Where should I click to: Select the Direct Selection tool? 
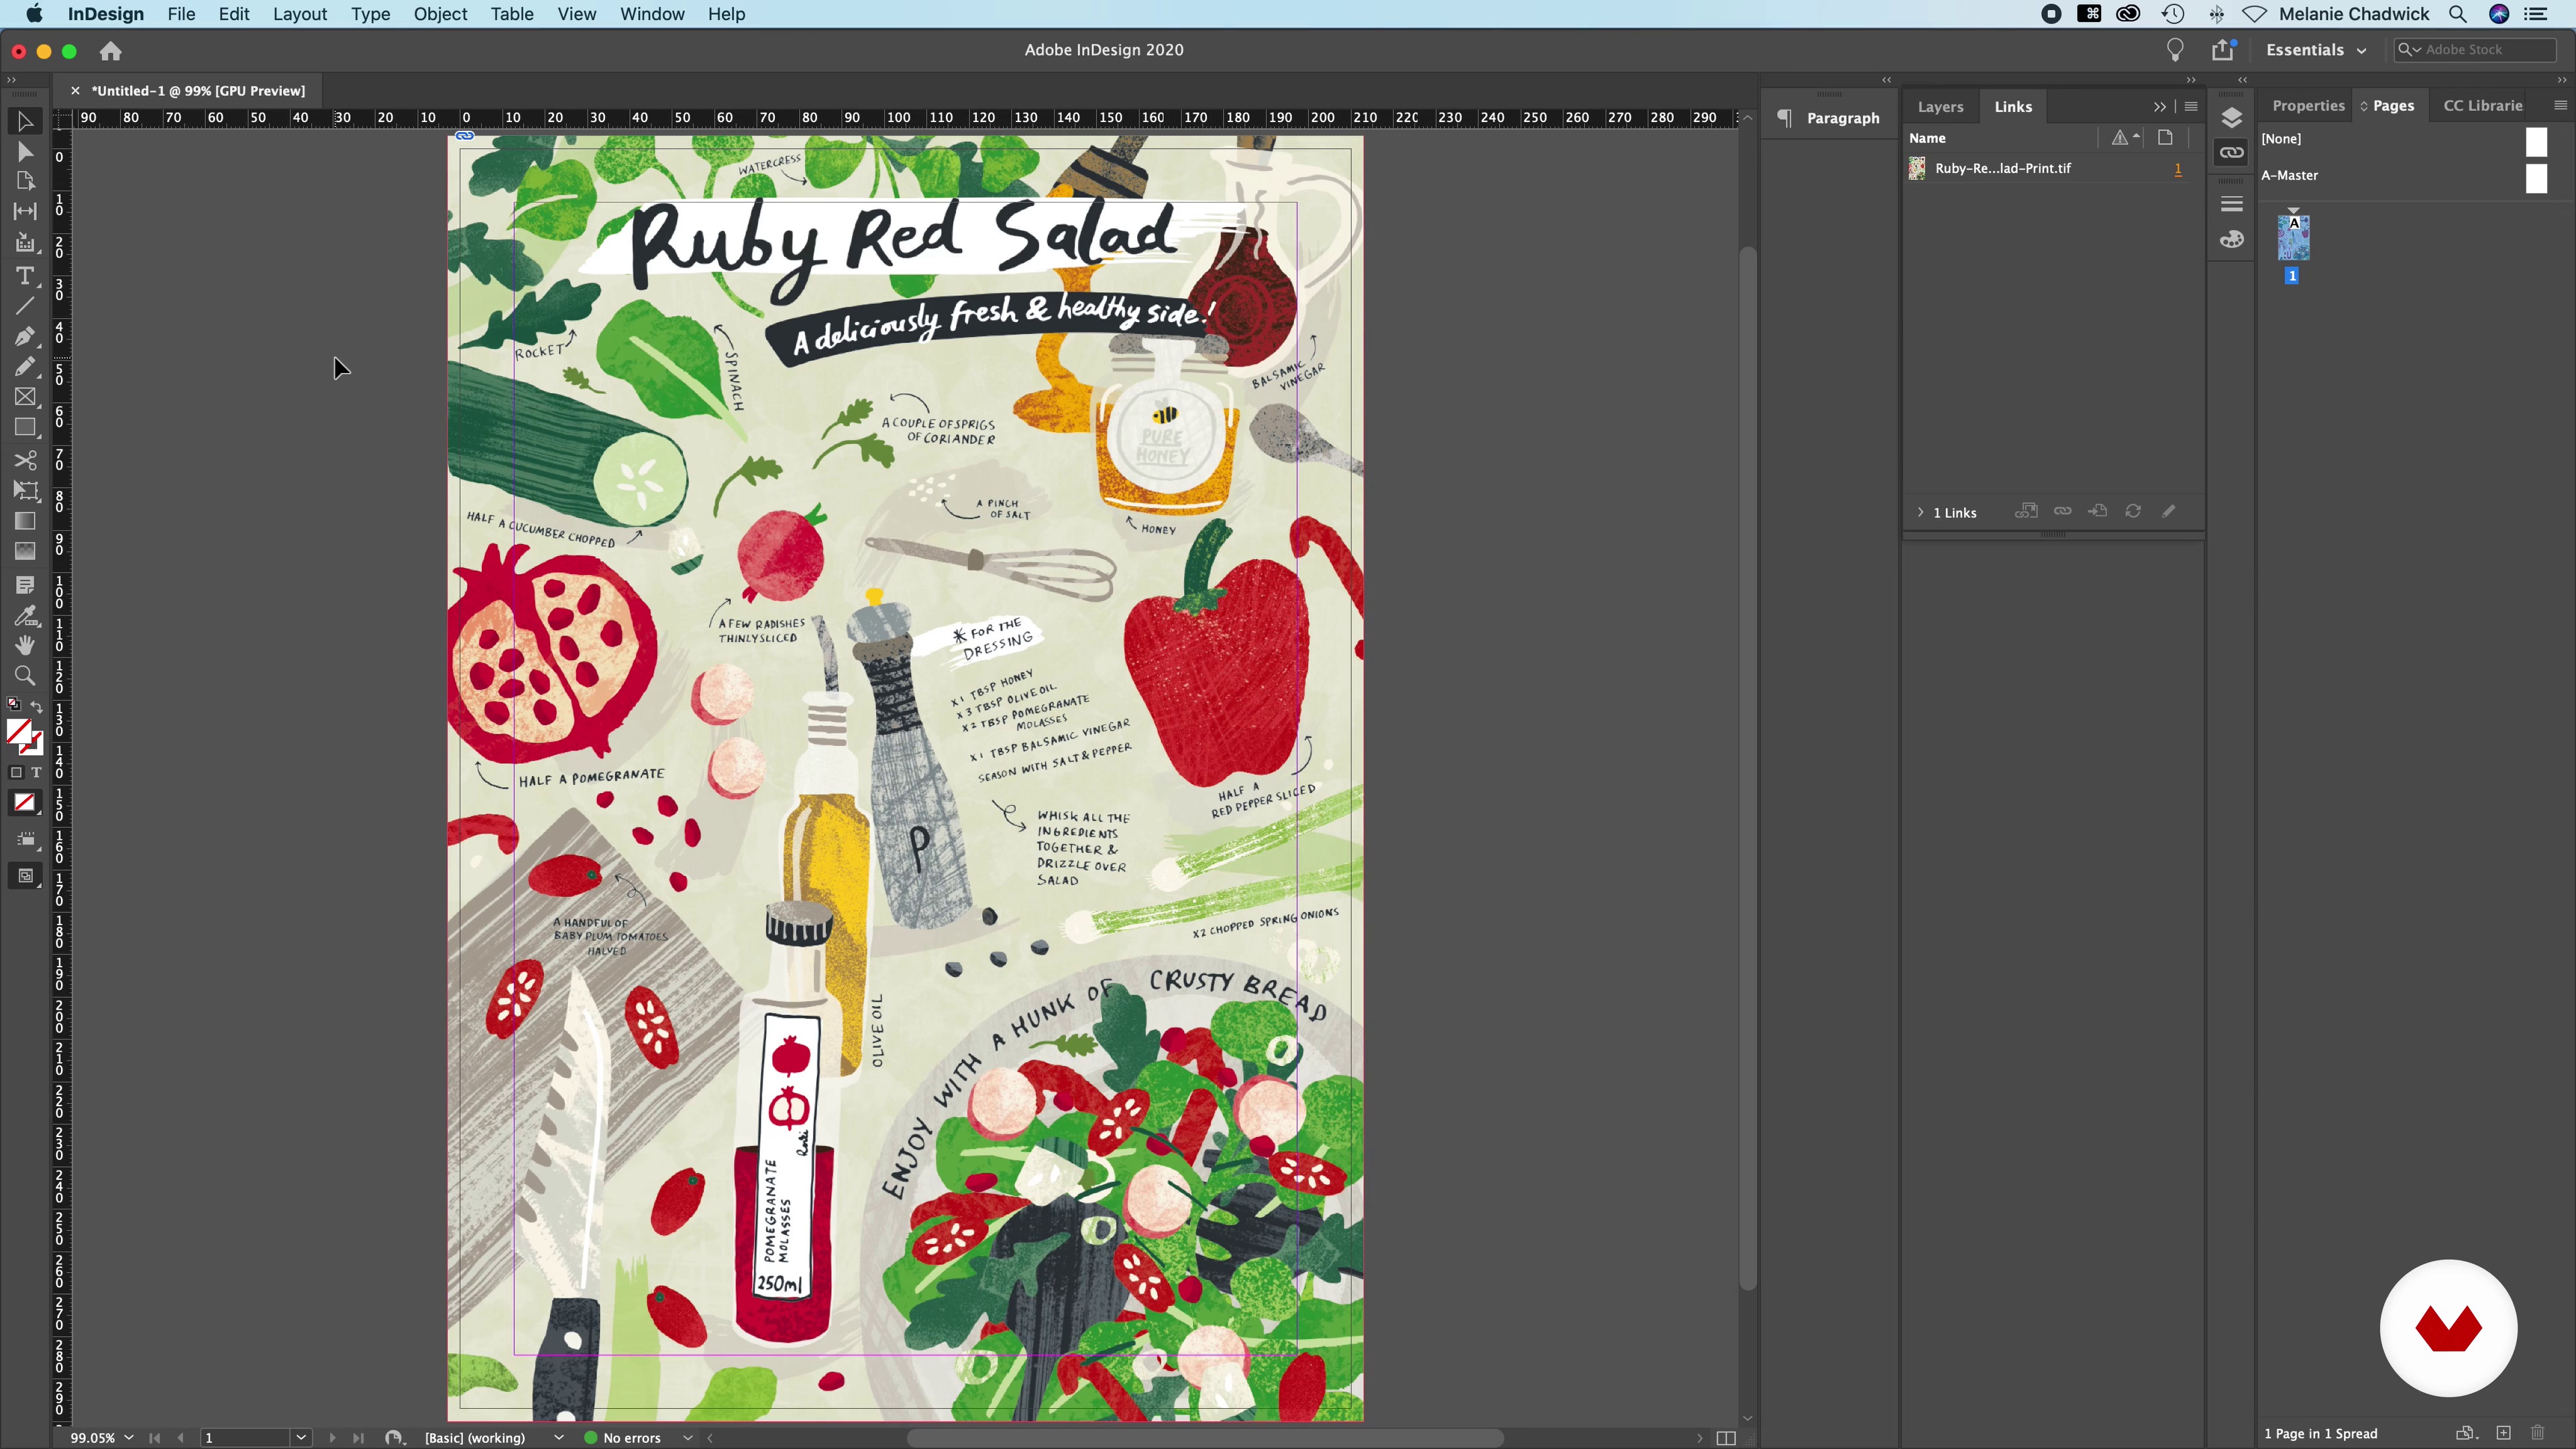[x=25, y=152]
